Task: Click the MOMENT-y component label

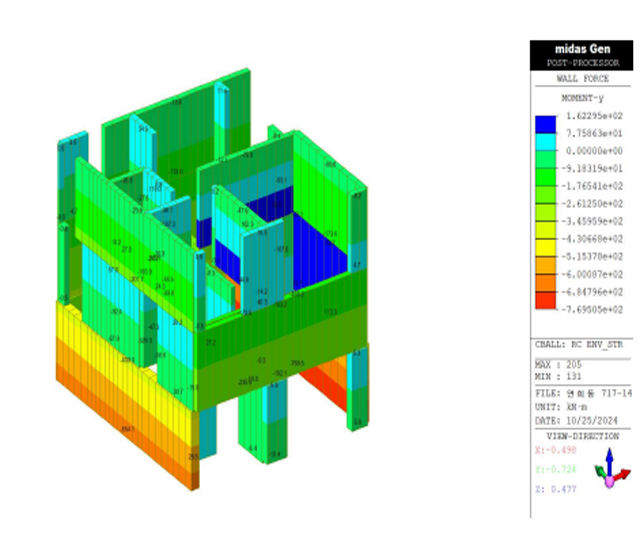Action: 581,98
